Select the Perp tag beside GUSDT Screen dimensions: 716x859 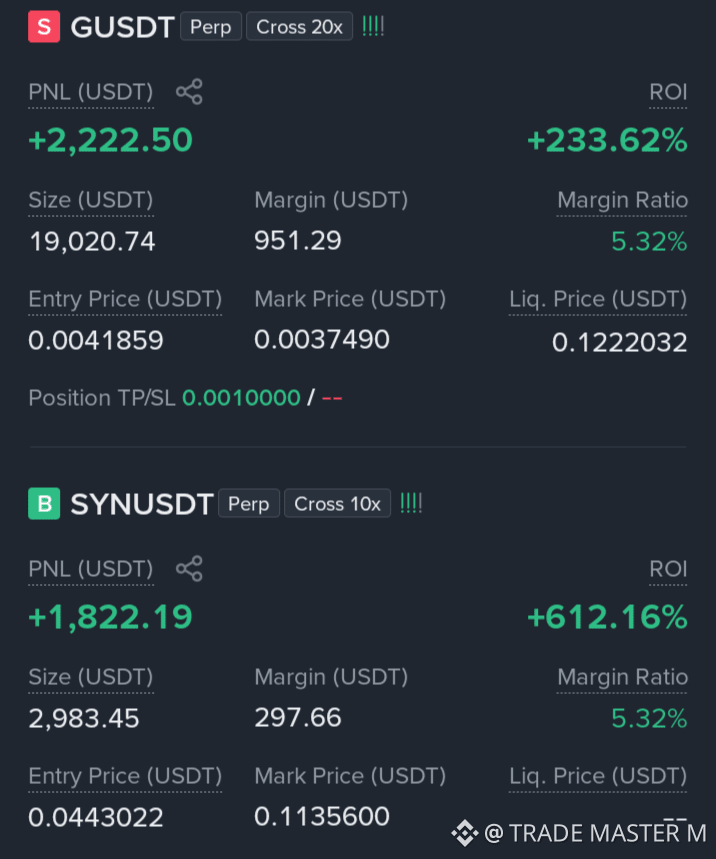(x=211, y=27)
